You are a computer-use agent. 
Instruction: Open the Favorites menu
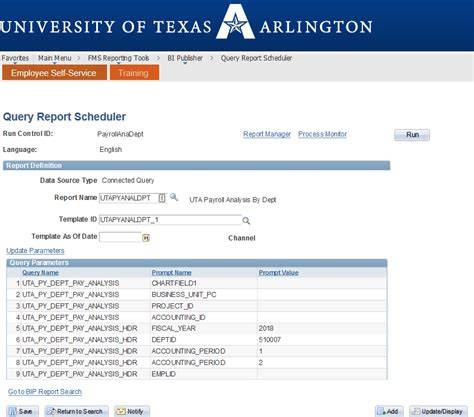coord(15,58)
